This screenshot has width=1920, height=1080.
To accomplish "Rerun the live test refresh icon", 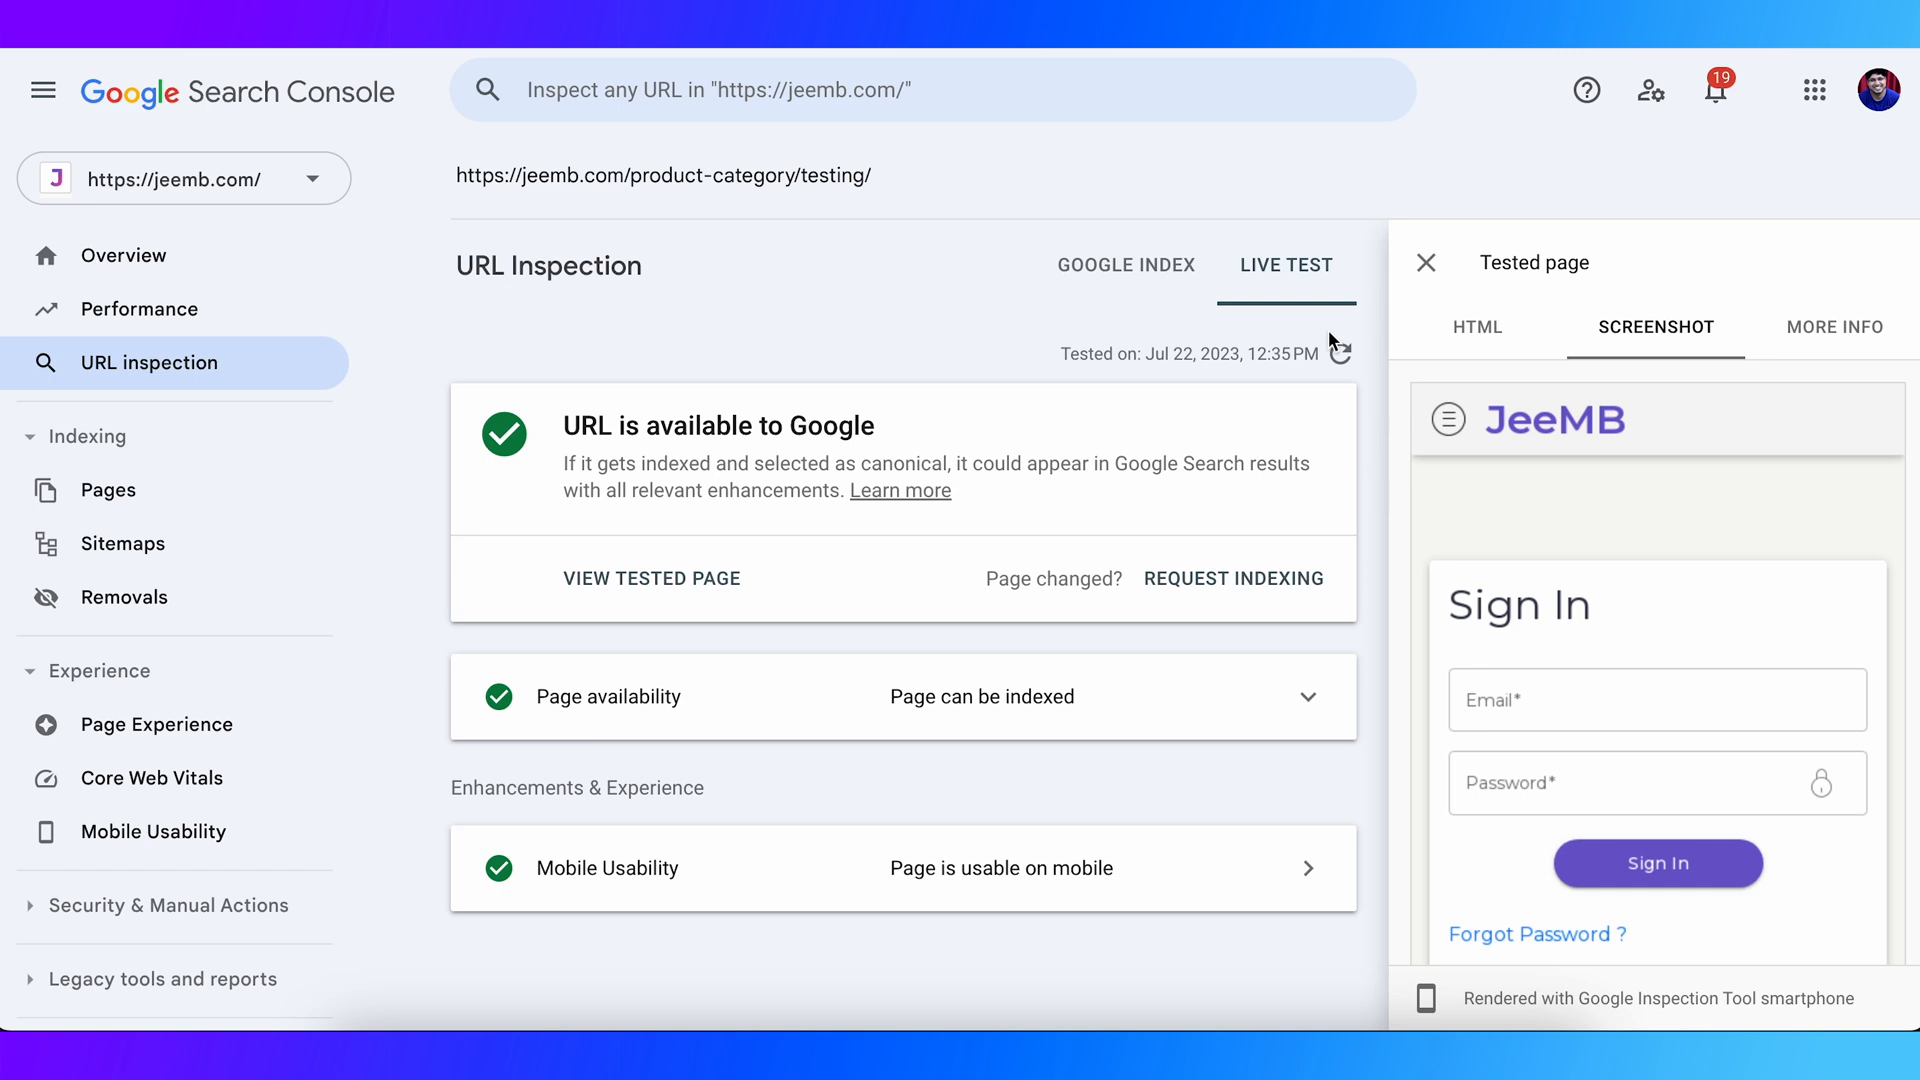I will [x=1341, y=353].
